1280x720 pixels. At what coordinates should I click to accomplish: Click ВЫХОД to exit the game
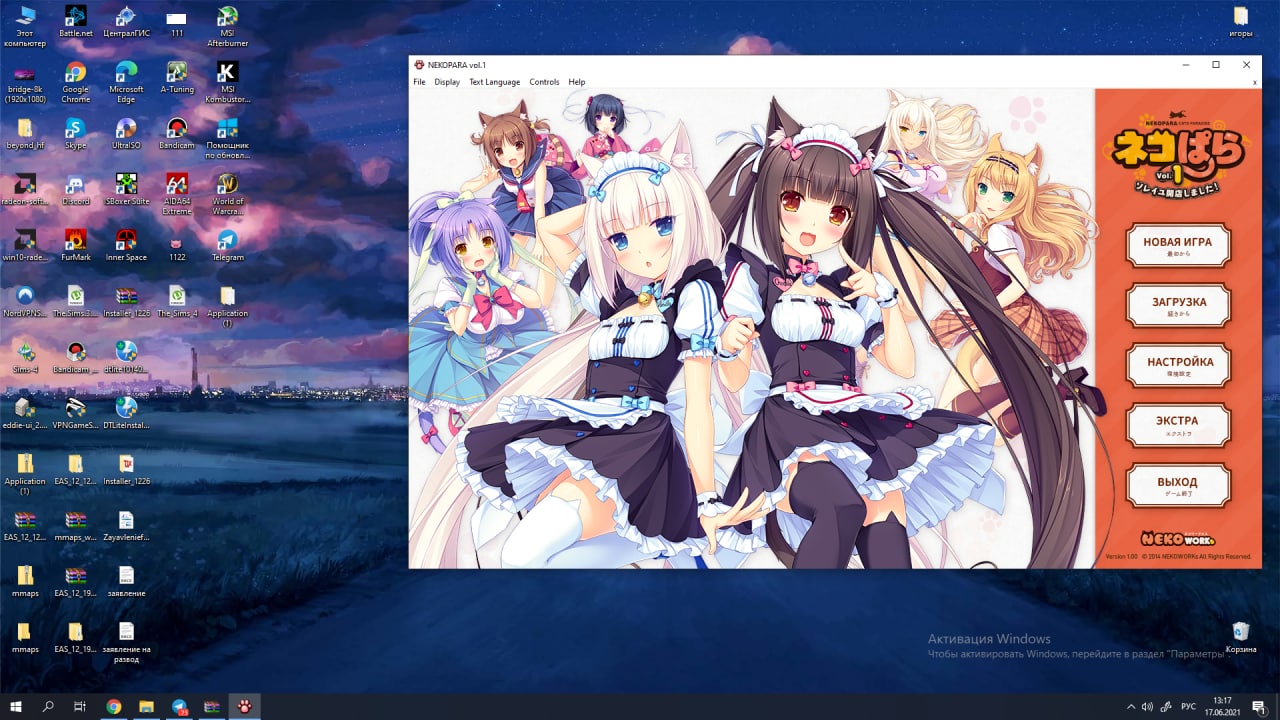(x=1178, y=485)
